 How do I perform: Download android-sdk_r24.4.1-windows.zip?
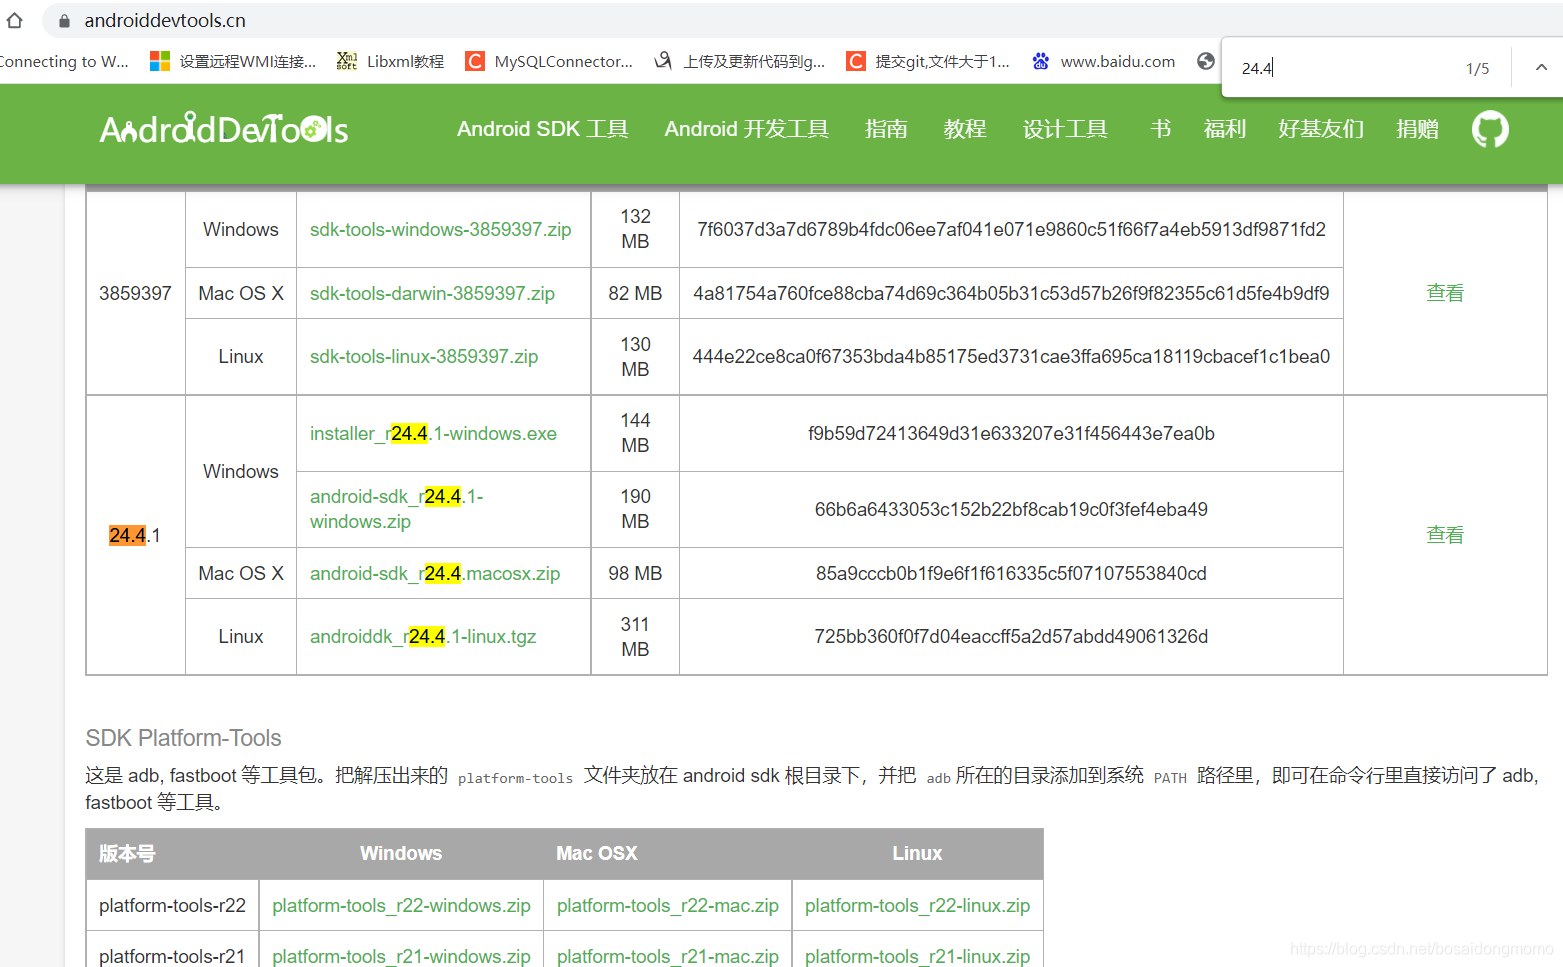397,509
